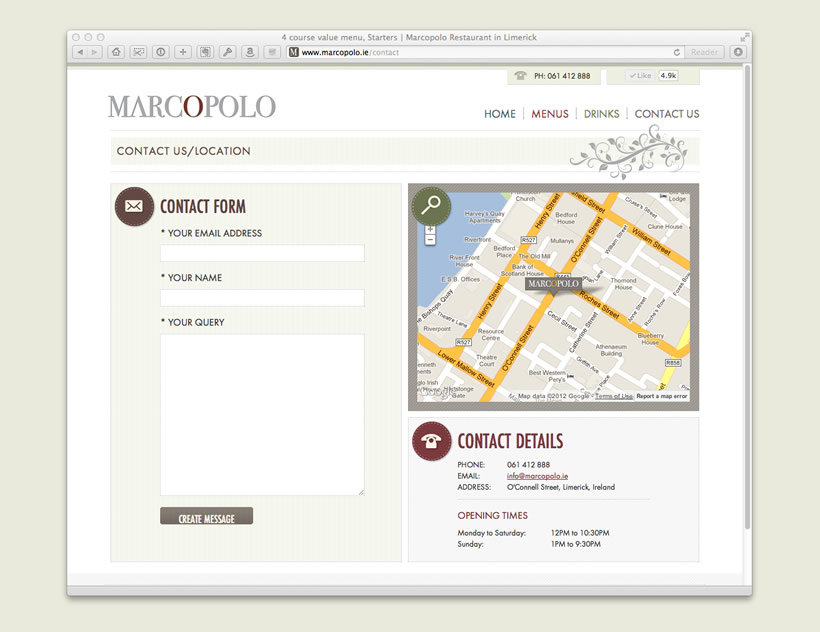Open the downloads button in toolbar
The height and width of the screenshot is (632, 820).
pyautogui.click(x=738, y=52)
